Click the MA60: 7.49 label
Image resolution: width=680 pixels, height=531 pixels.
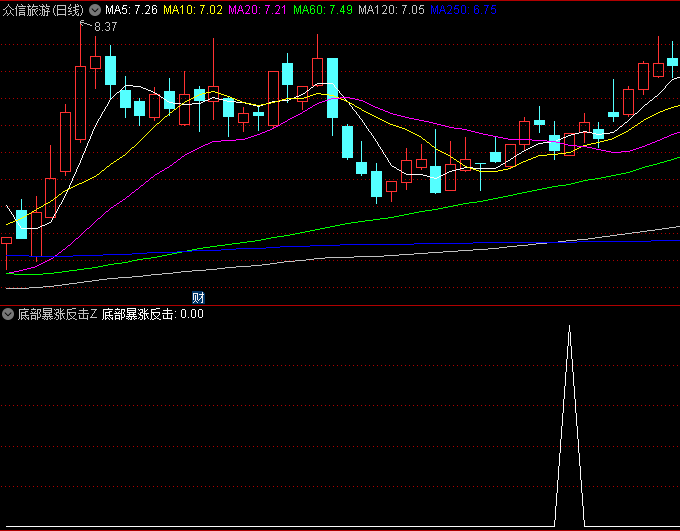tap(323, 10)
